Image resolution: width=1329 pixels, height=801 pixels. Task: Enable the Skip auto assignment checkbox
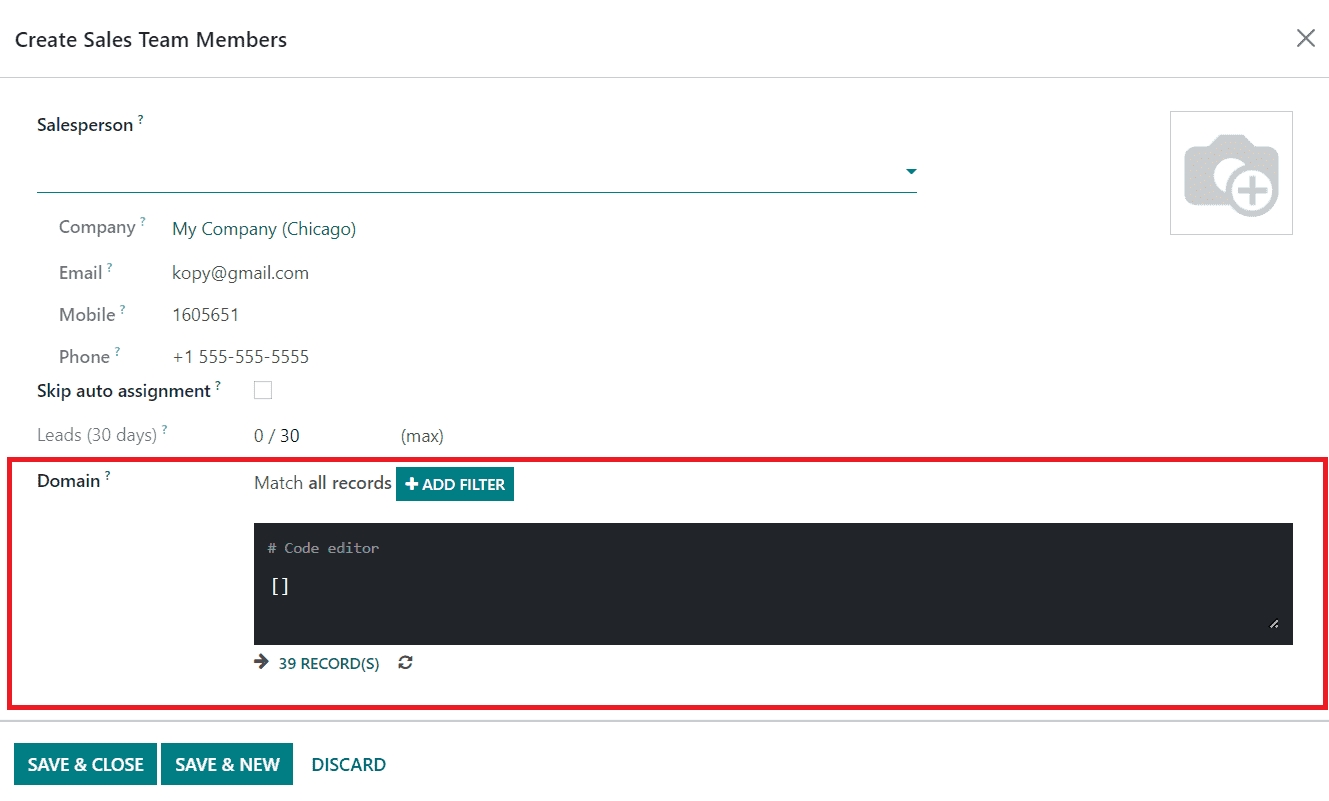(x=263, y=391)
